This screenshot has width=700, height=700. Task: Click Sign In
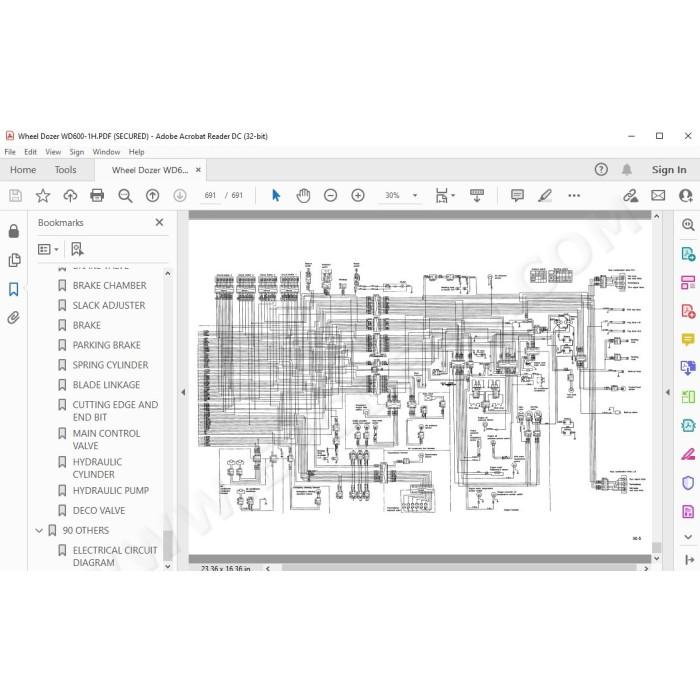click(669, 170)
